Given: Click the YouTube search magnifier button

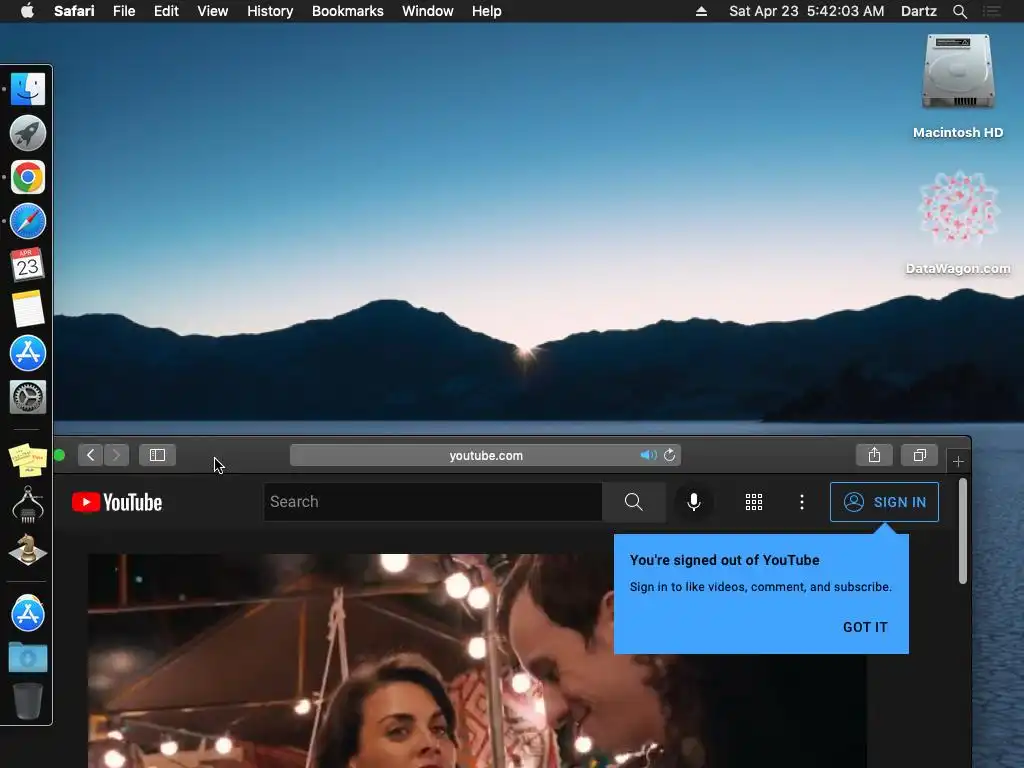Looking at the screenshot, I should [633, 502].
